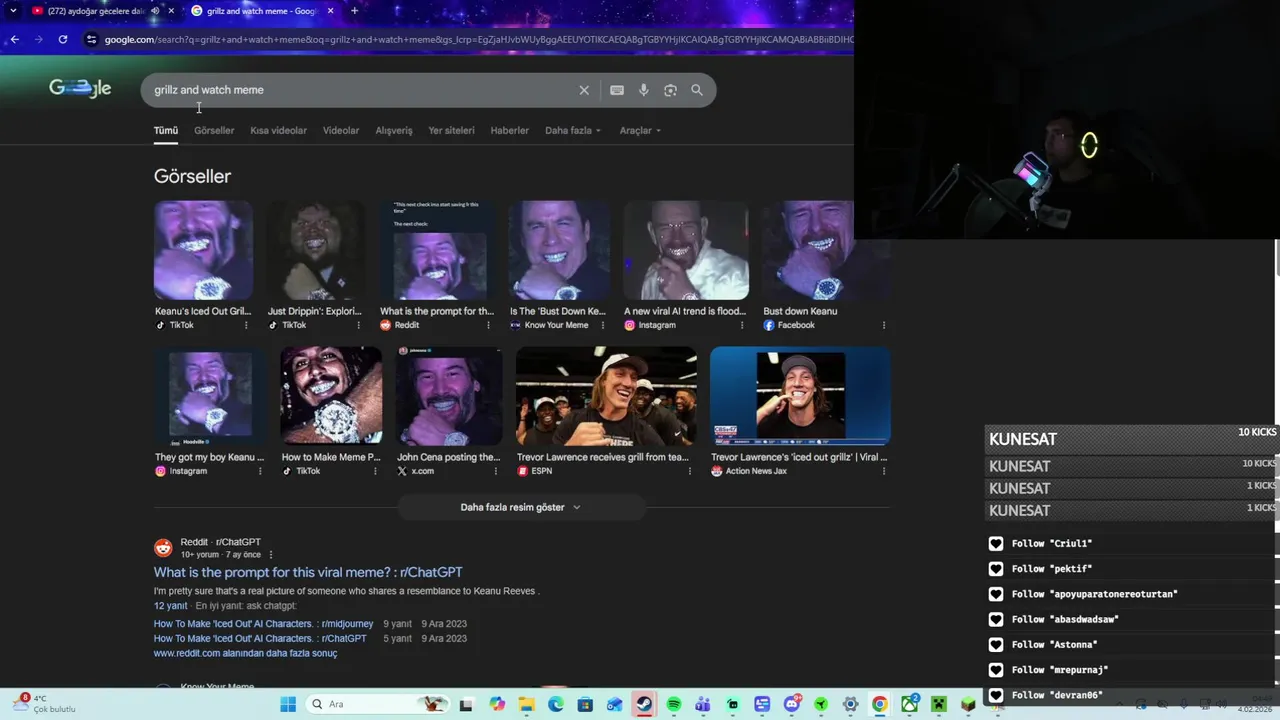
Task: Open Trevor Lawrence receives grill ESPN thumbnail
Action: (x=606, y=396)
